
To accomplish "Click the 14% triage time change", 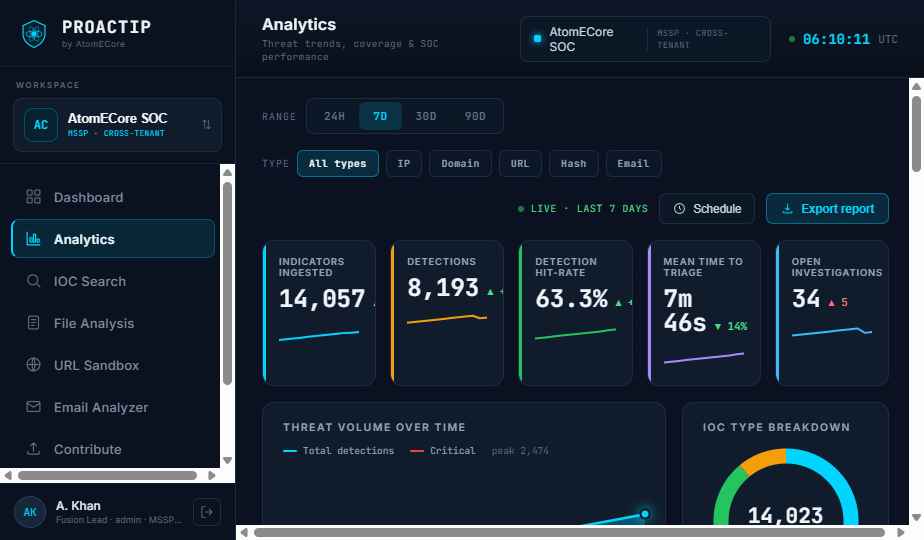I will click(731, 326).
